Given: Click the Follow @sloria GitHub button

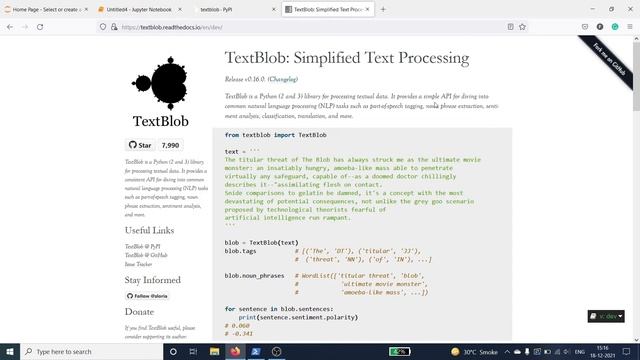Looking at the screenshot, I should pos(147,296).
